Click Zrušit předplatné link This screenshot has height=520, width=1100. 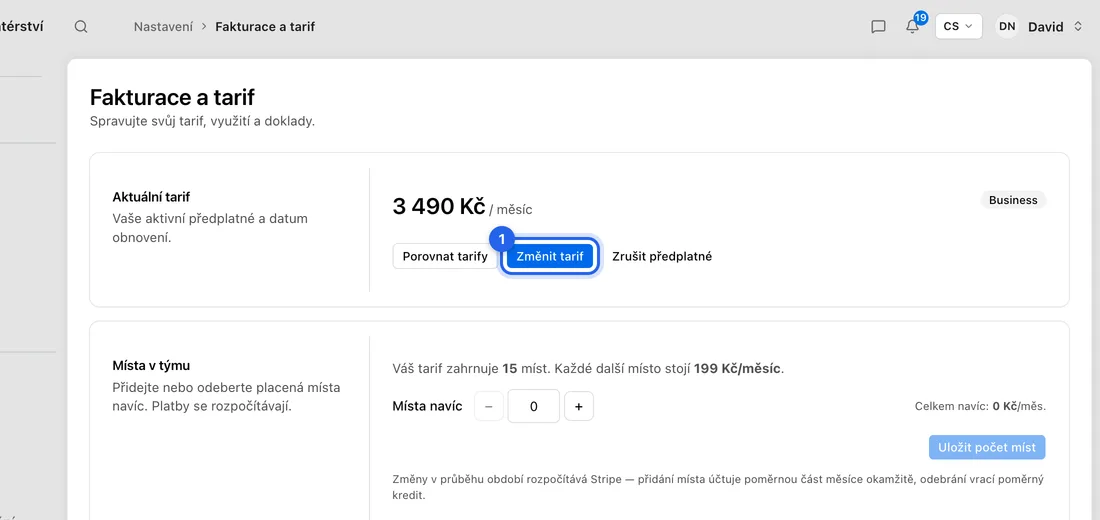pyautogui.click(x=662, y=256)
